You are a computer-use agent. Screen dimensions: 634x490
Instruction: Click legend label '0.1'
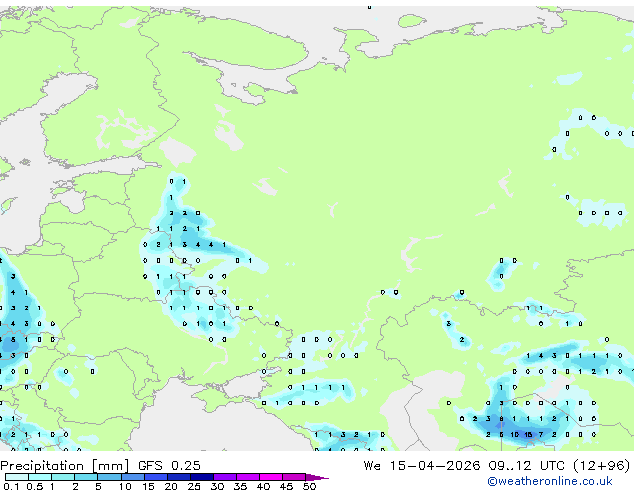coord(11,486)
